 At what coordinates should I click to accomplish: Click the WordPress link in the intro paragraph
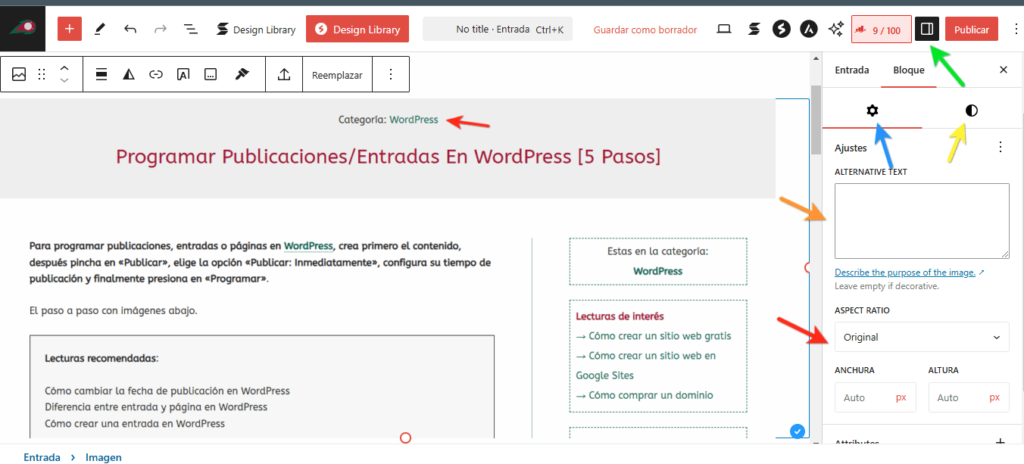coord(308,246)
